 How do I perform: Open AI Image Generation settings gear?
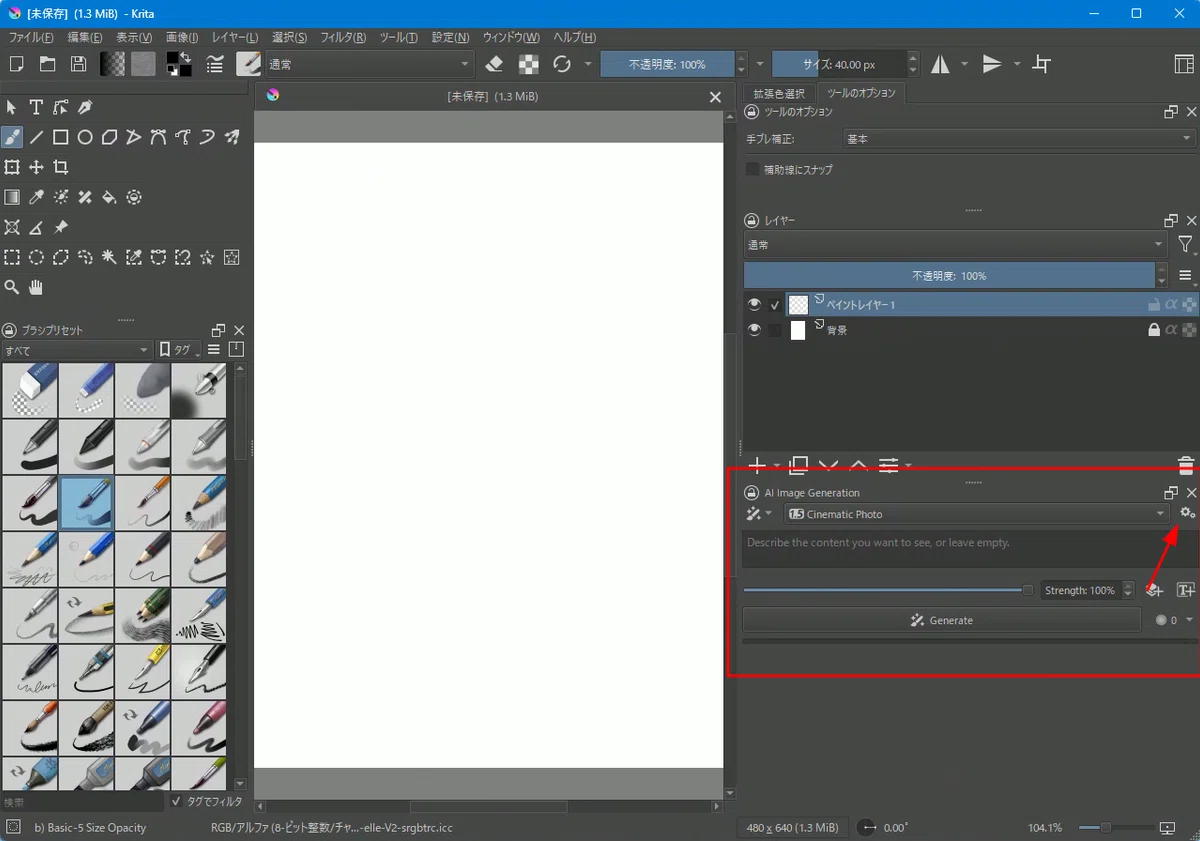coord(1187,513)
